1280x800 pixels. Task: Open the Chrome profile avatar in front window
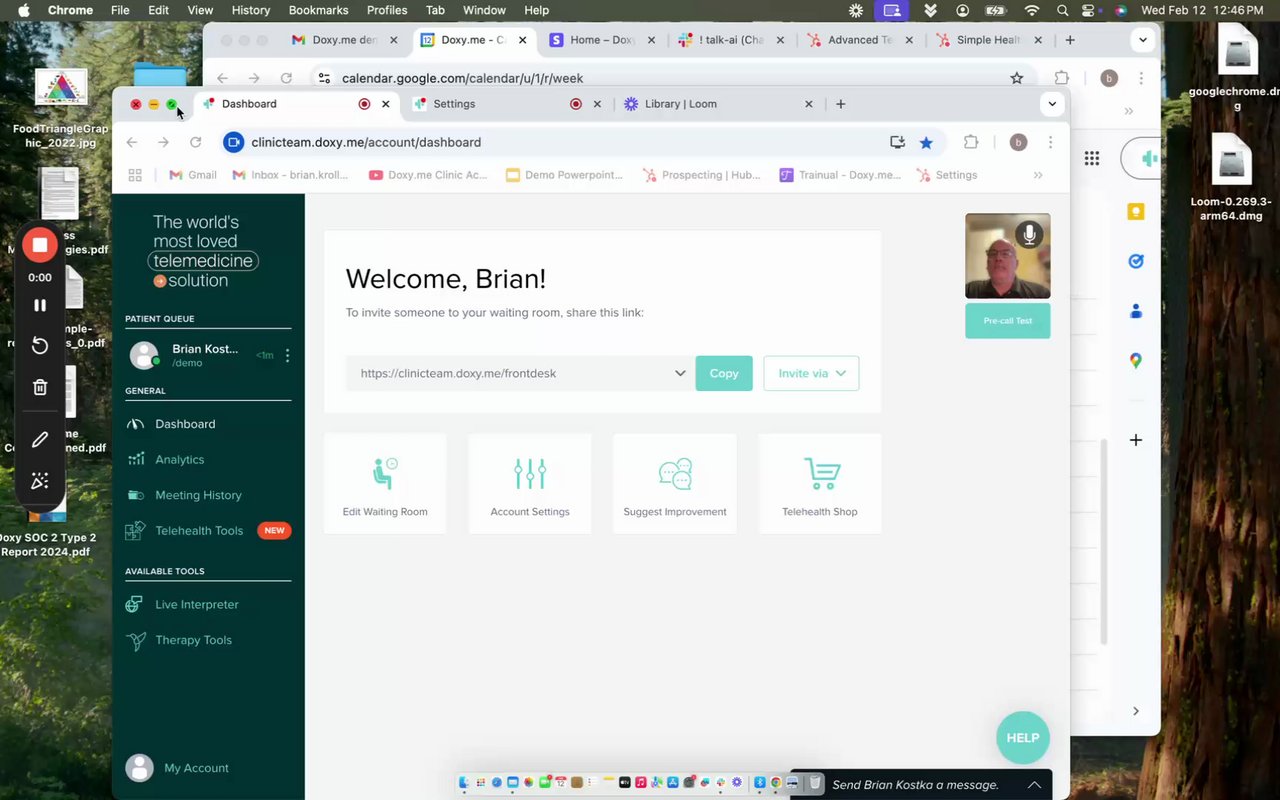pyautogui.click(x=1018, y=142)
